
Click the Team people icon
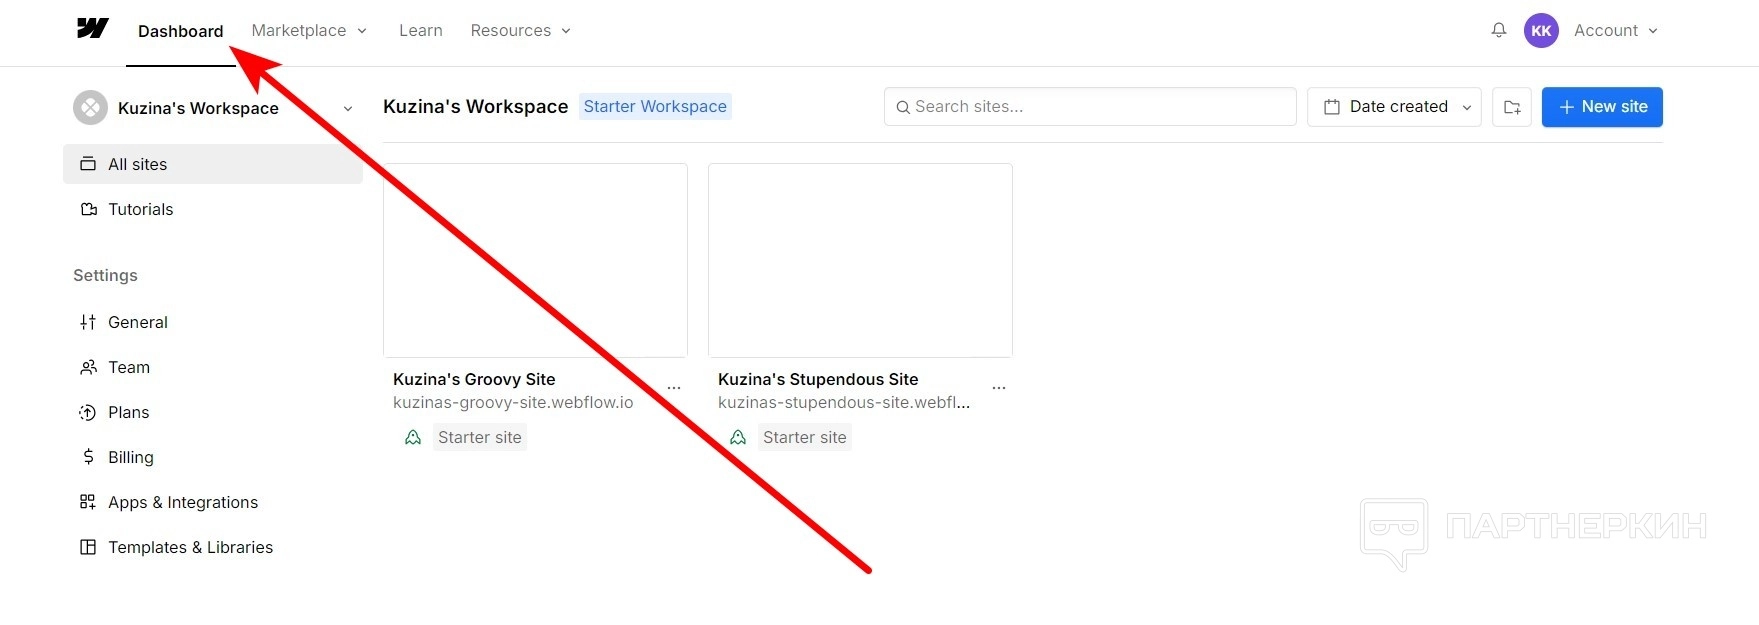point(88,367)
